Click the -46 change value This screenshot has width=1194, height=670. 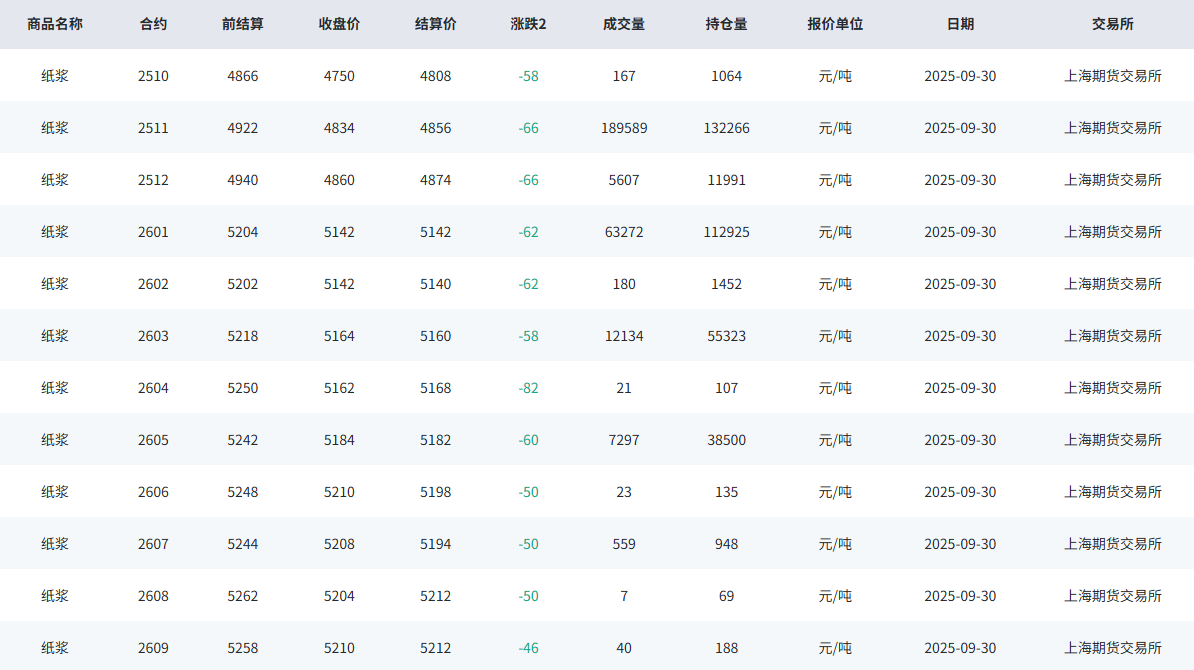[528, 648]
